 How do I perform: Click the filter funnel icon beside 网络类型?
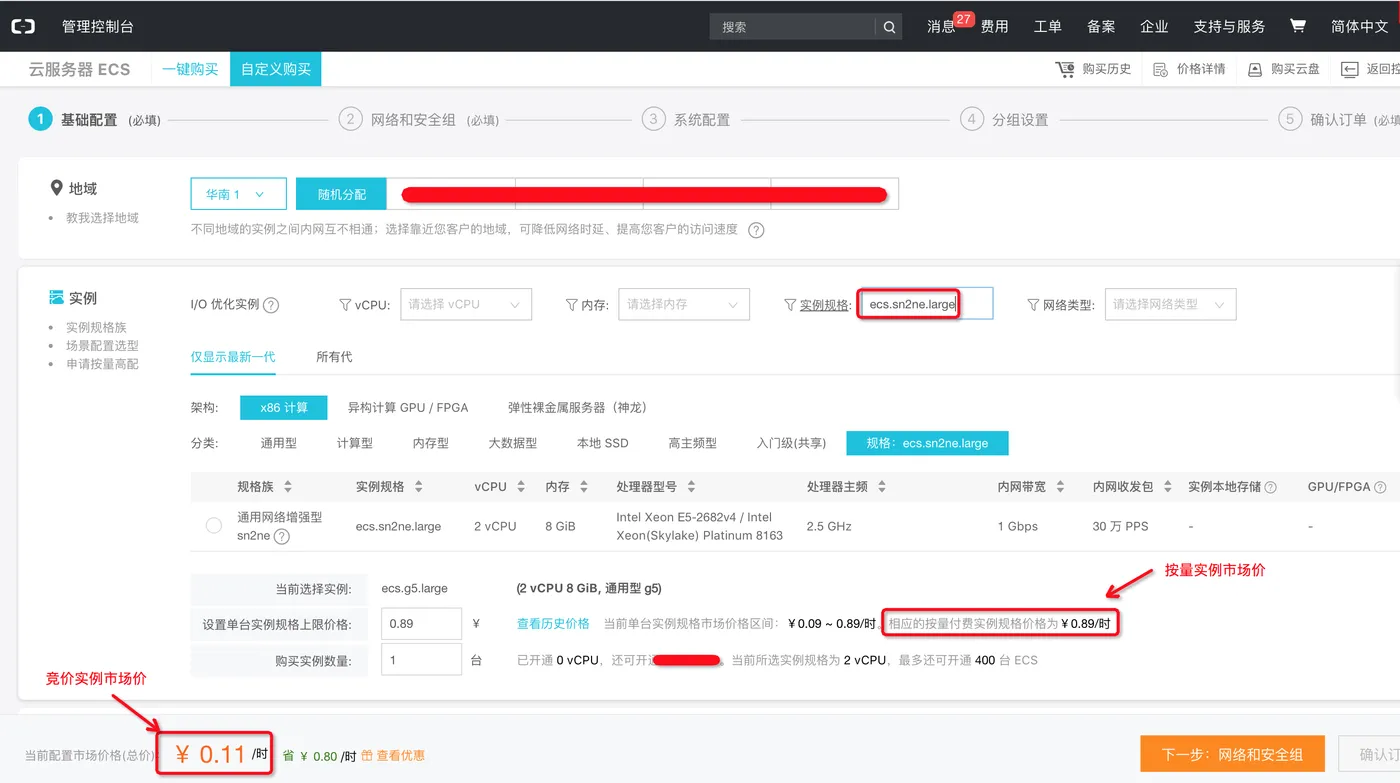coord(1034,305)
